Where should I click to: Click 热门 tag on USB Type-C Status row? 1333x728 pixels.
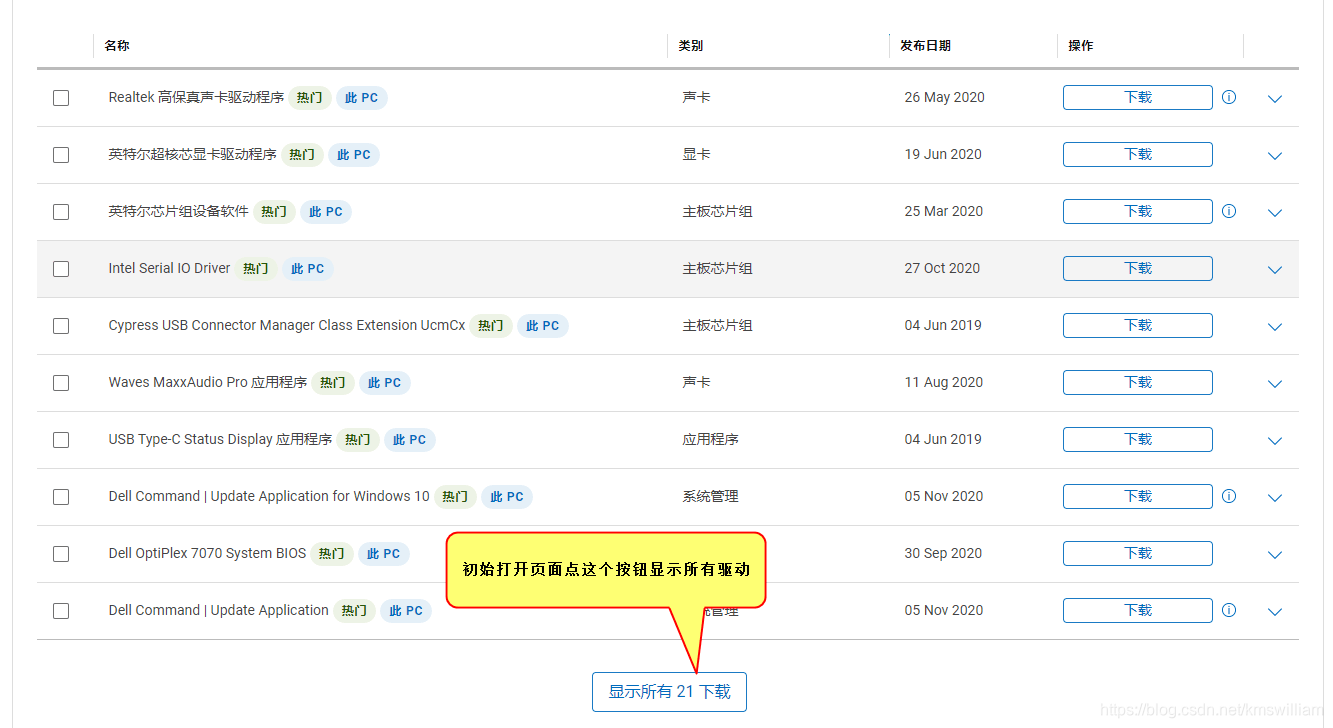pyautogui.click(x=358, y=440)
